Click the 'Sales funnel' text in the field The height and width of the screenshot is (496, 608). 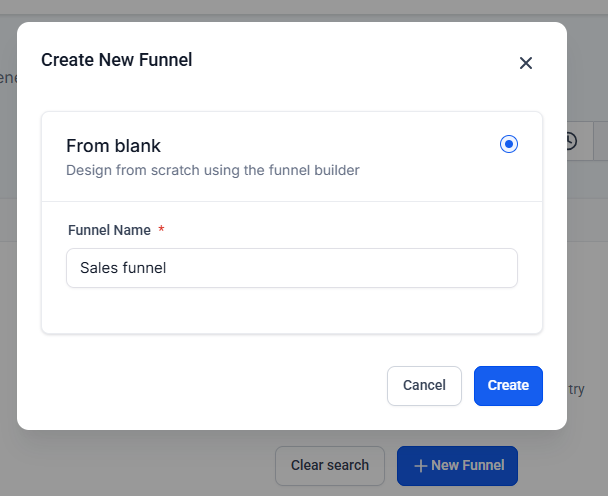coord(123,268)
